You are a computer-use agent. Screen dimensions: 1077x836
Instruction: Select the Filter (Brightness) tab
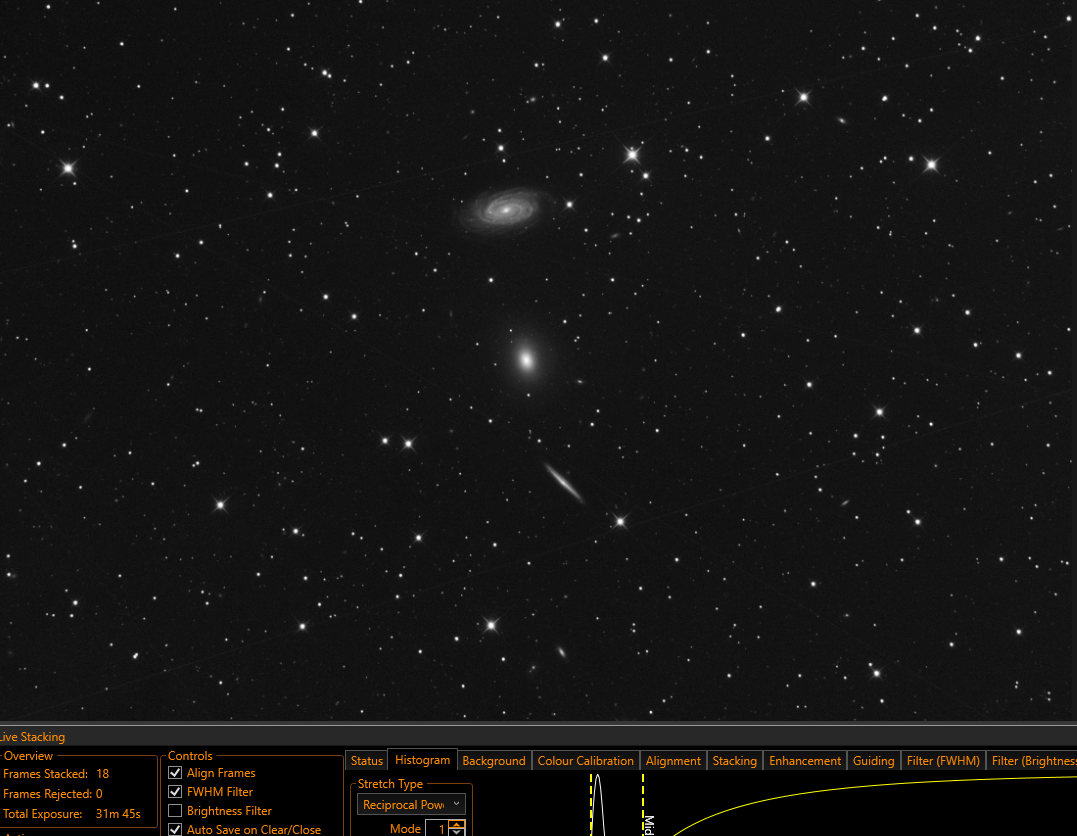[x=1032, y=760]
